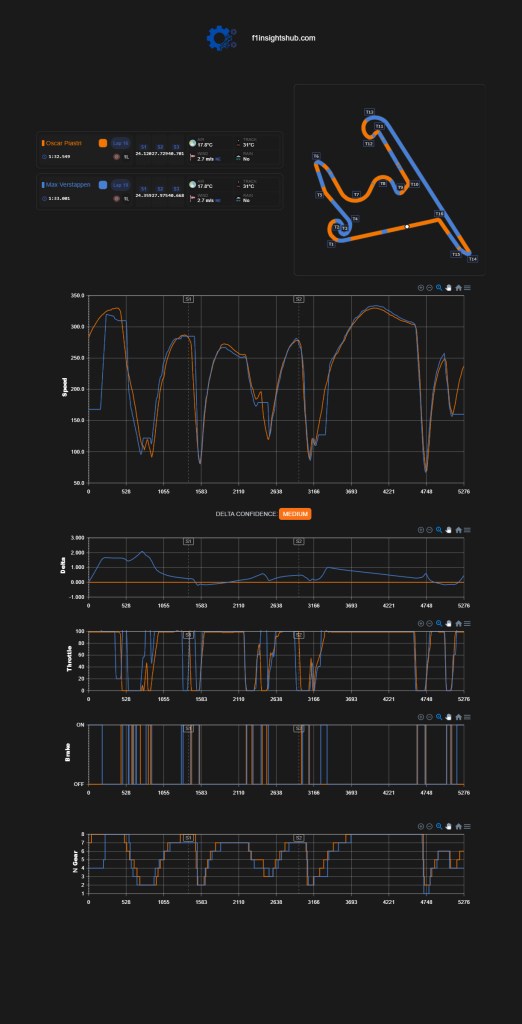Click the T1 turn label on the track map
The width and height of the screenshot is (522, 1024).
(331, 244)
